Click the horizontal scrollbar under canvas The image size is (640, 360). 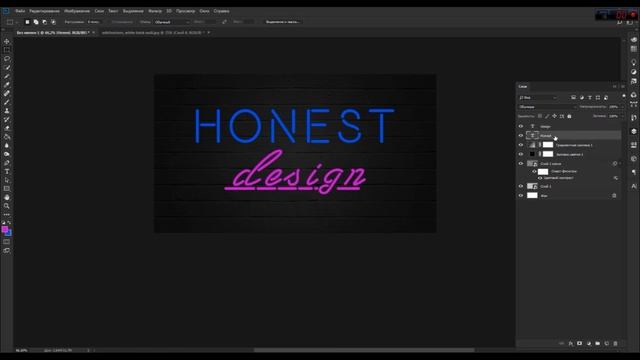364,350
